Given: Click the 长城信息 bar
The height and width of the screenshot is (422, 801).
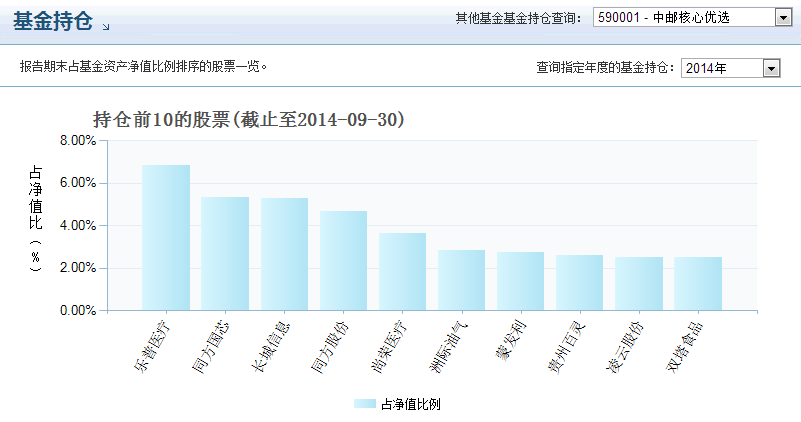Looking at the screenshot, I should (x=284, y=254).
